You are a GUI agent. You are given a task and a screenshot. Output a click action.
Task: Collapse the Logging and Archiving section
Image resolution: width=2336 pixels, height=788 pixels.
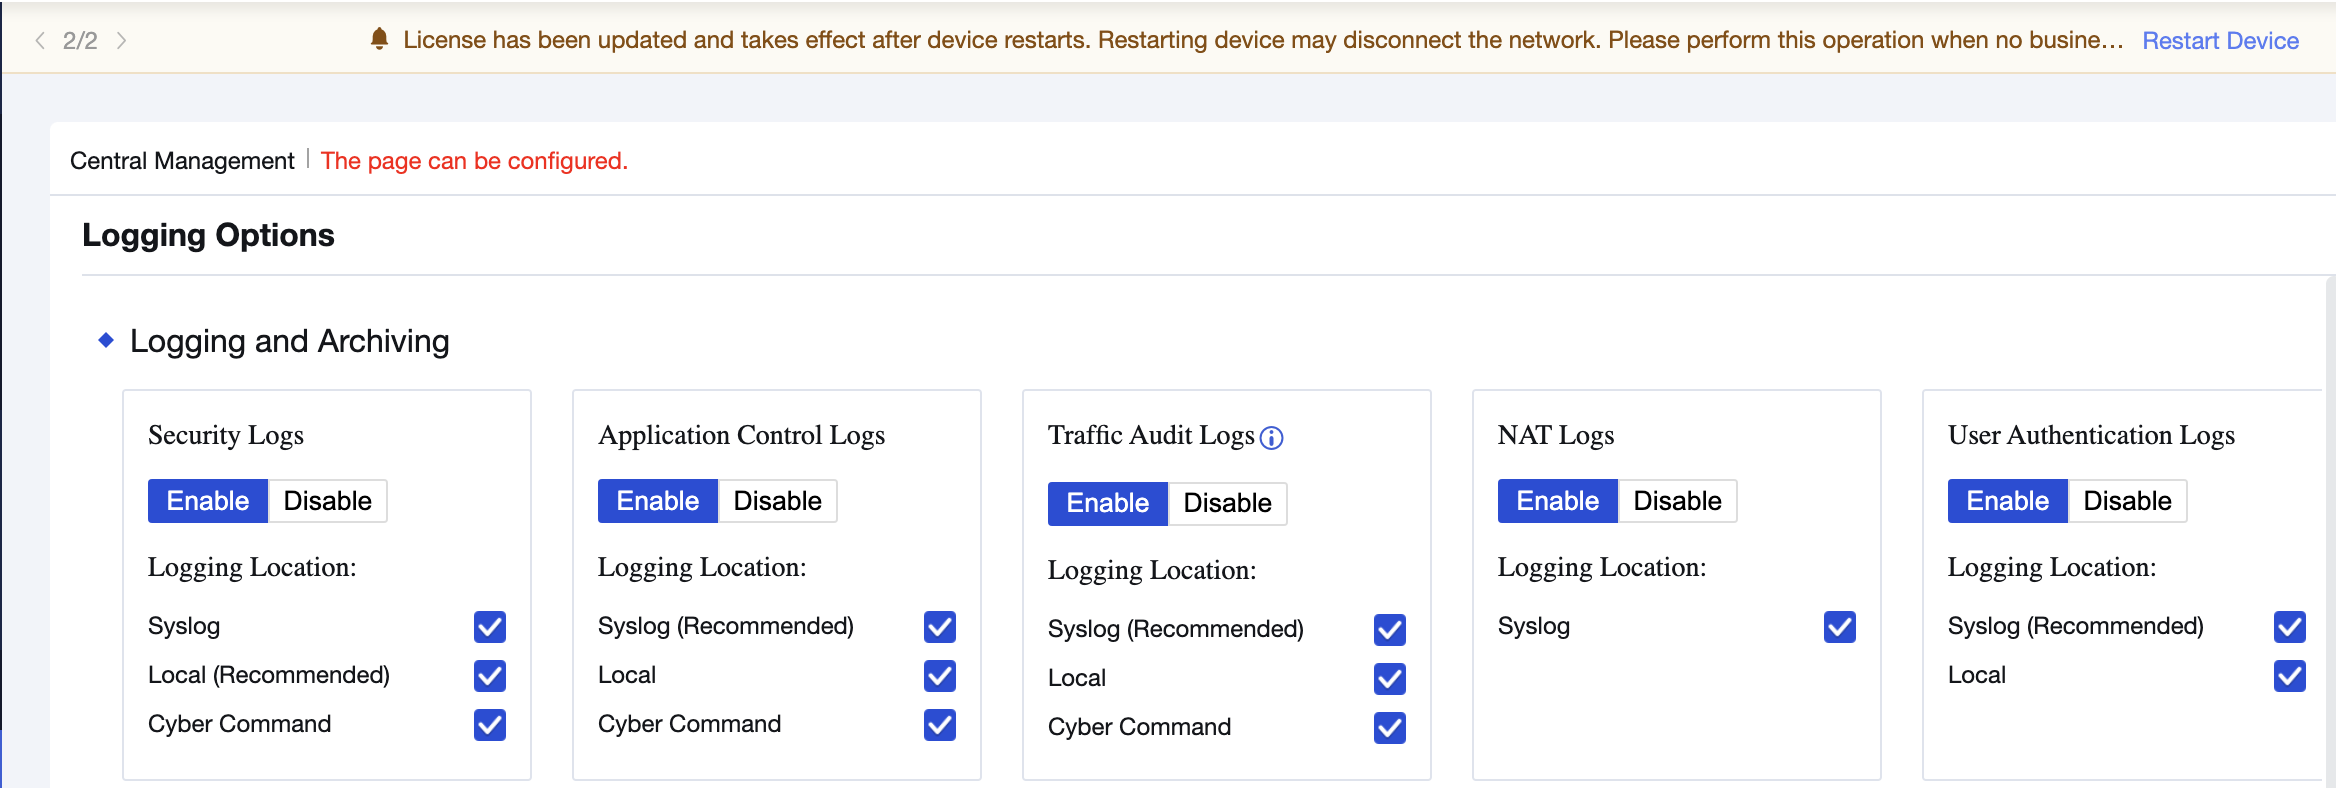pyautogui.click(x=106, y=341)
